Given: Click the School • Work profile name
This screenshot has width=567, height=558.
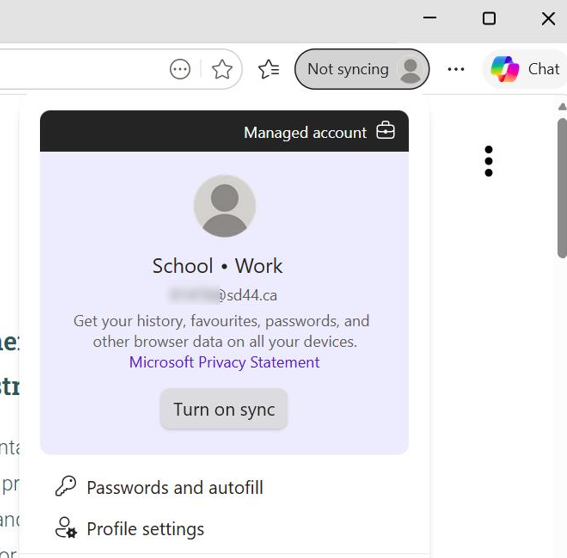Looking at the screenshot, I should [217, 266].
